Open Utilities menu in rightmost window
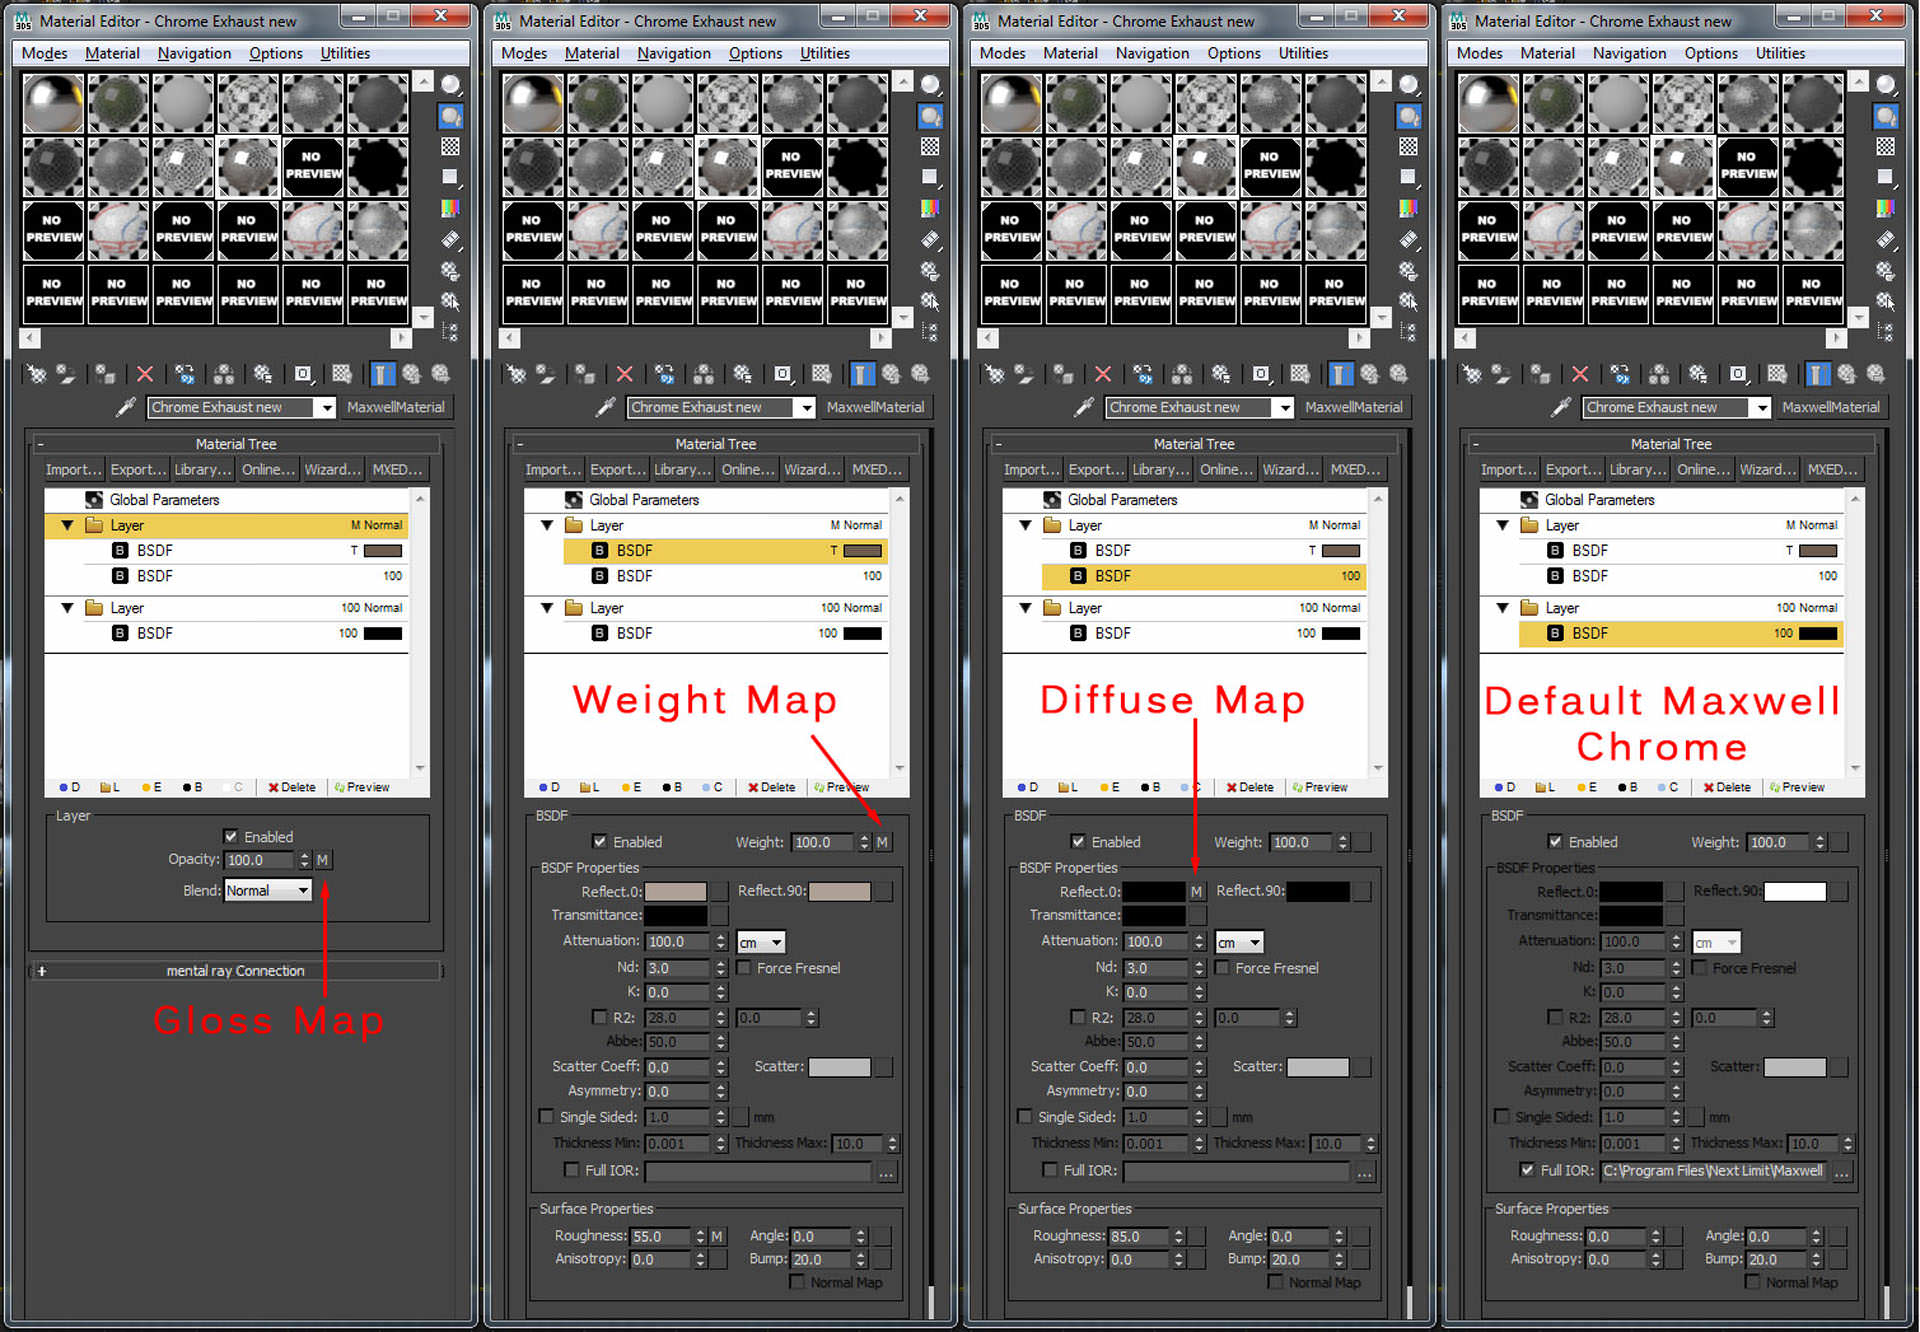This screenshot has height=1332, width=1920. (x=1781, y=53)
